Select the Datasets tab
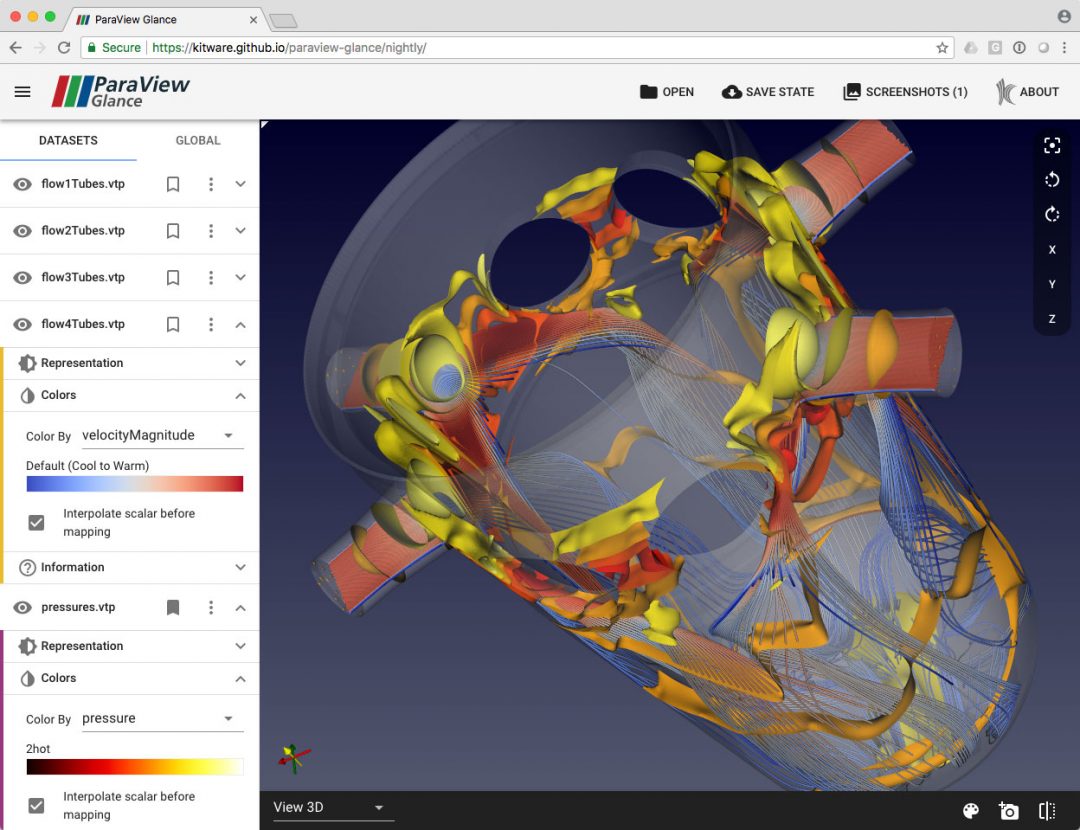The width and height of the screenshot is (1080, 830). coord(68,141)
